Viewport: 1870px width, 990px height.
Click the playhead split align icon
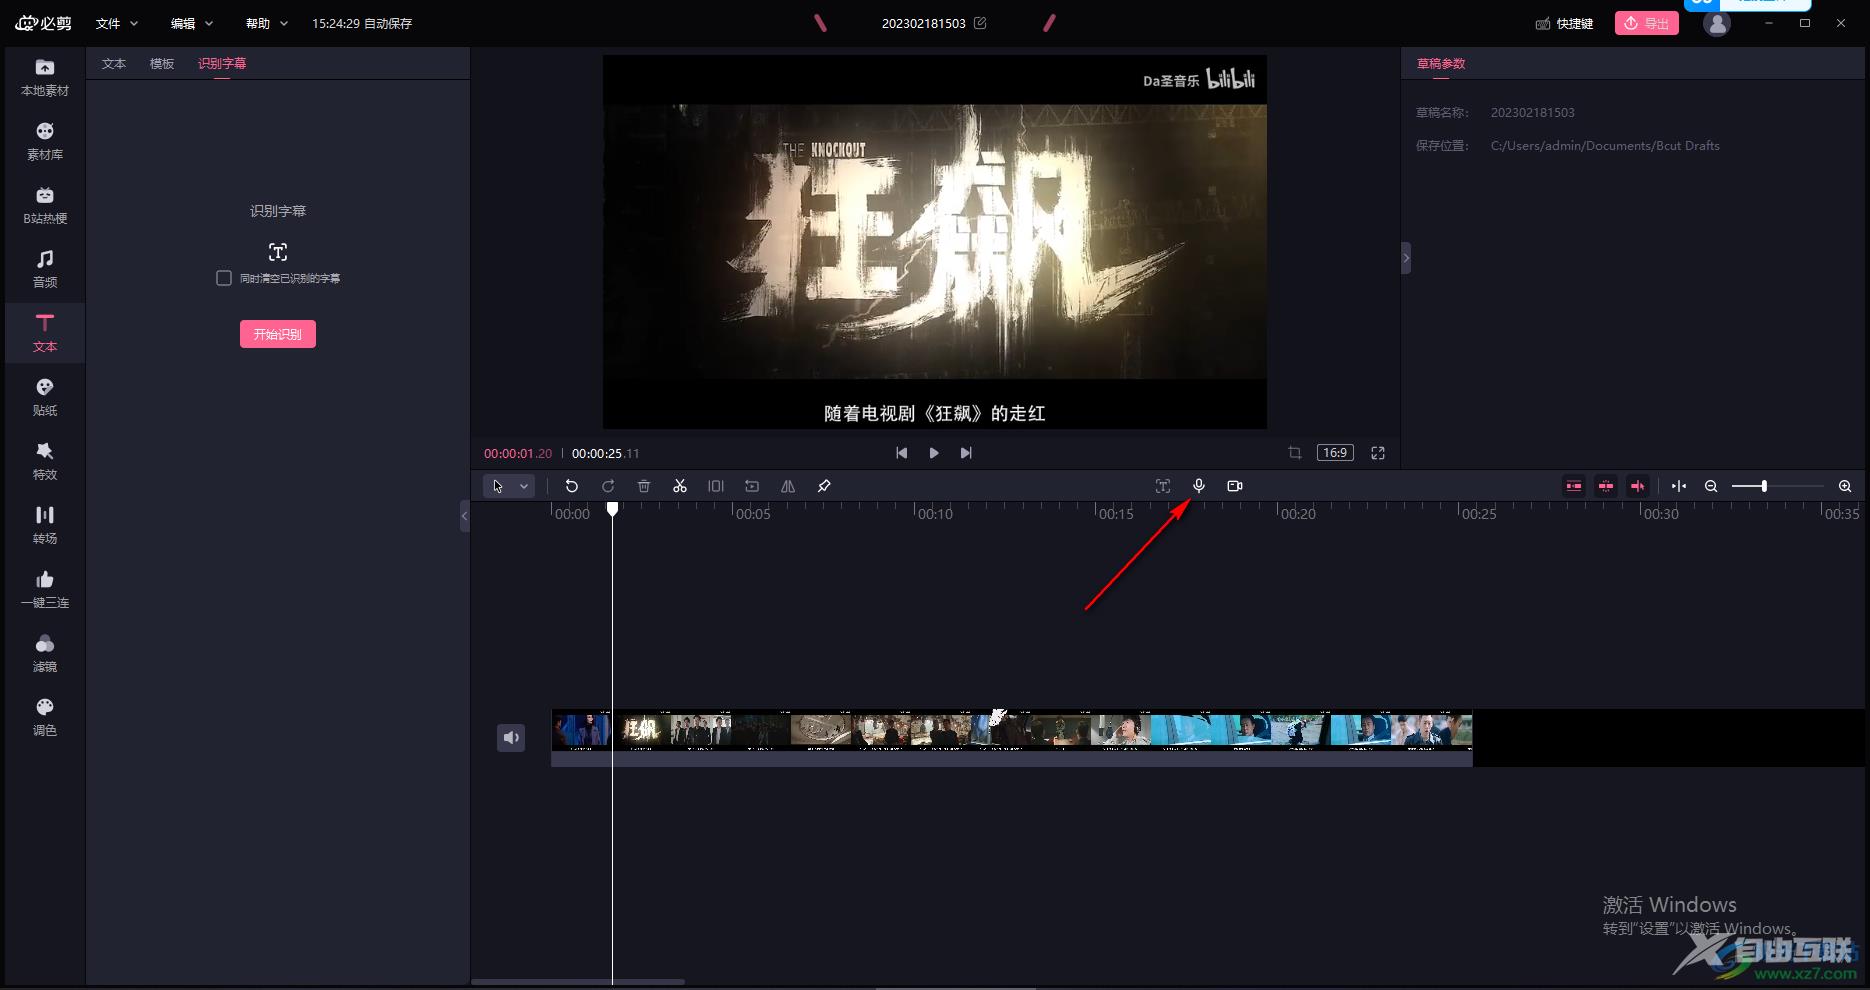click(x=1679, y=486)
